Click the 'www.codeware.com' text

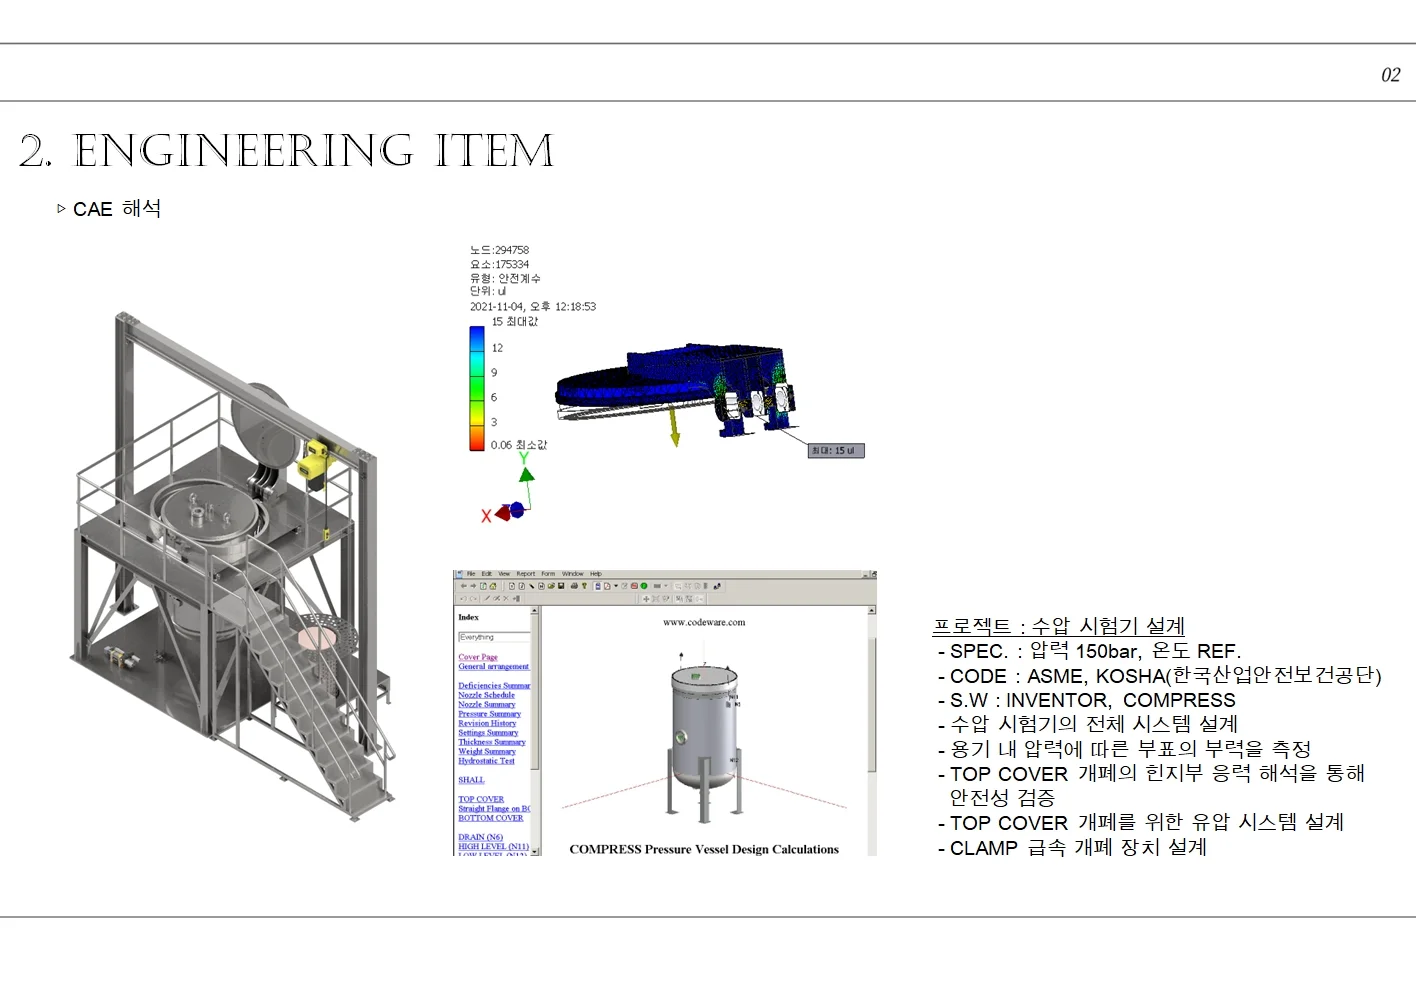coord(704,622)
